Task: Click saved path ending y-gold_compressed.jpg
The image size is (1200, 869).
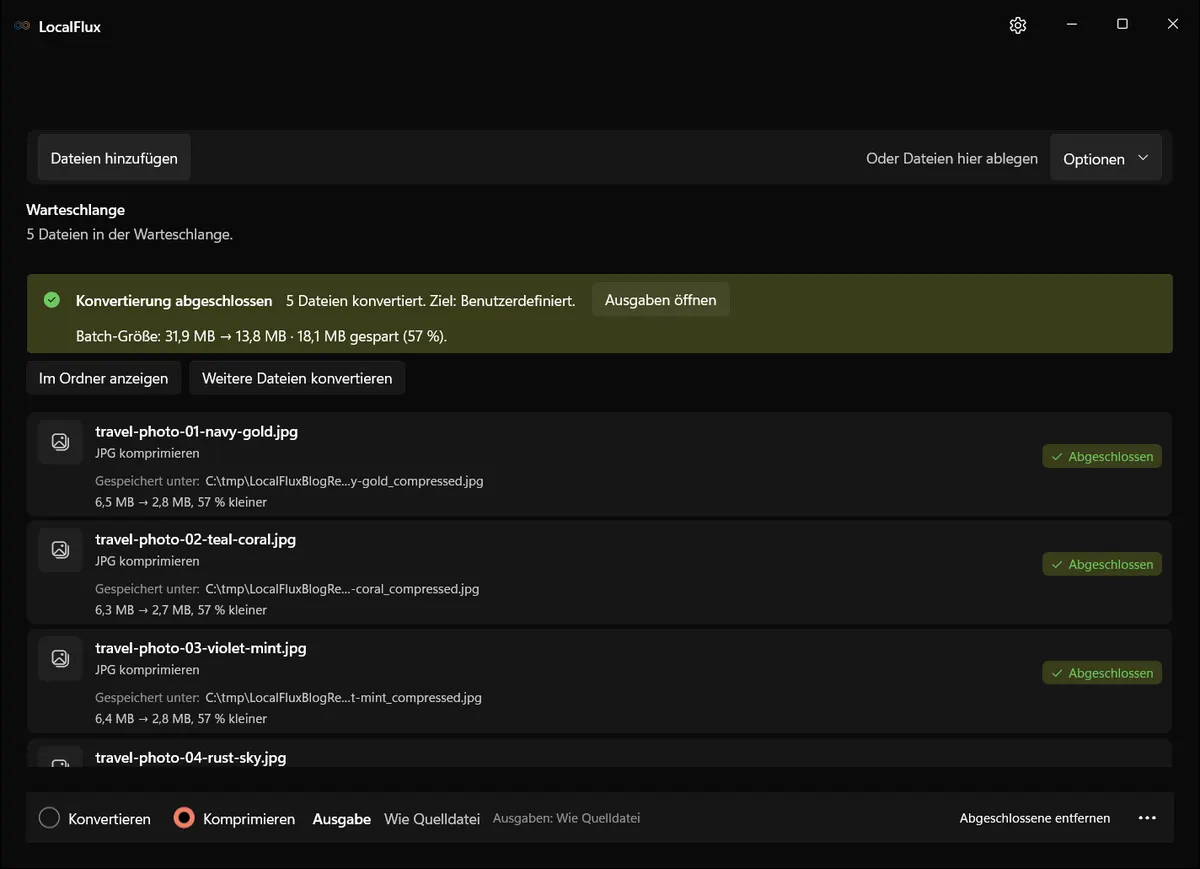Action: click(x=344, y=481)
